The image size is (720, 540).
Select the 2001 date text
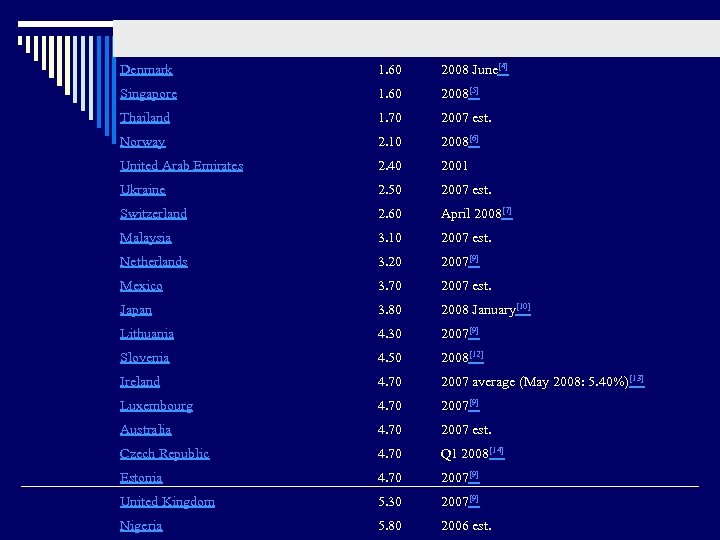(x=455, y=166)
